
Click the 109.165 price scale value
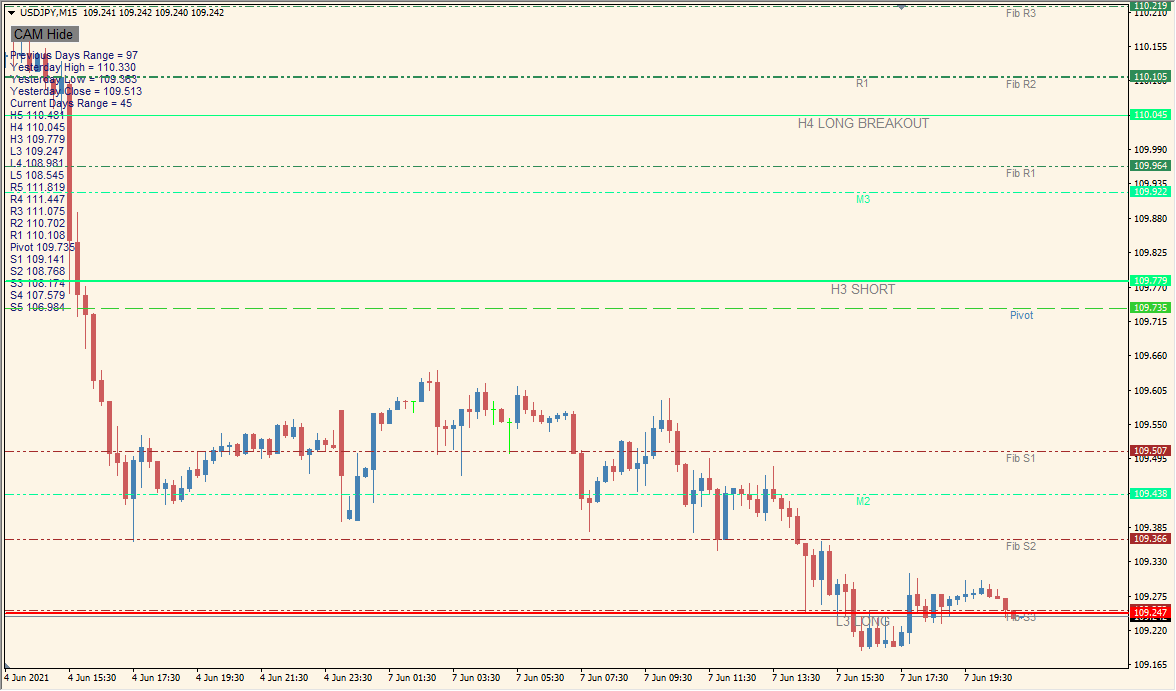click(x=1150, y=665)
